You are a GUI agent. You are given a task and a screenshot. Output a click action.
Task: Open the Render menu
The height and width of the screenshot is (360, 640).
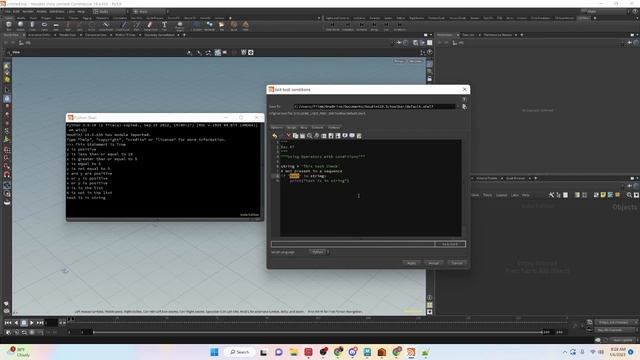(x=28, y=11)
